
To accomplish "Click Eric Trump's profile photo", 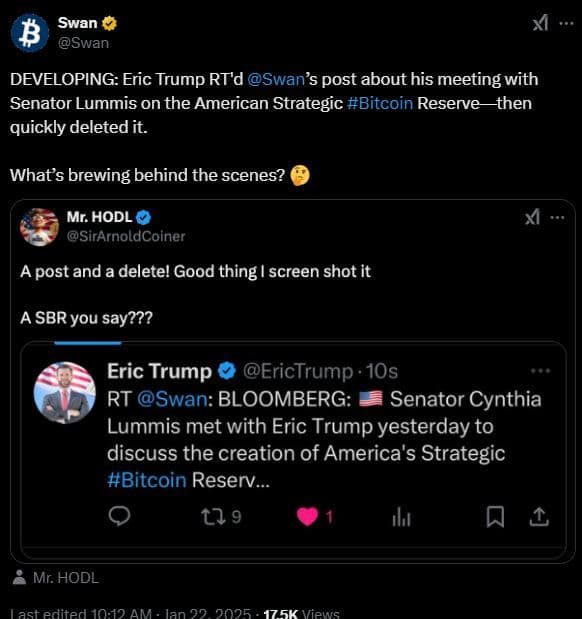I will point(65,393).
